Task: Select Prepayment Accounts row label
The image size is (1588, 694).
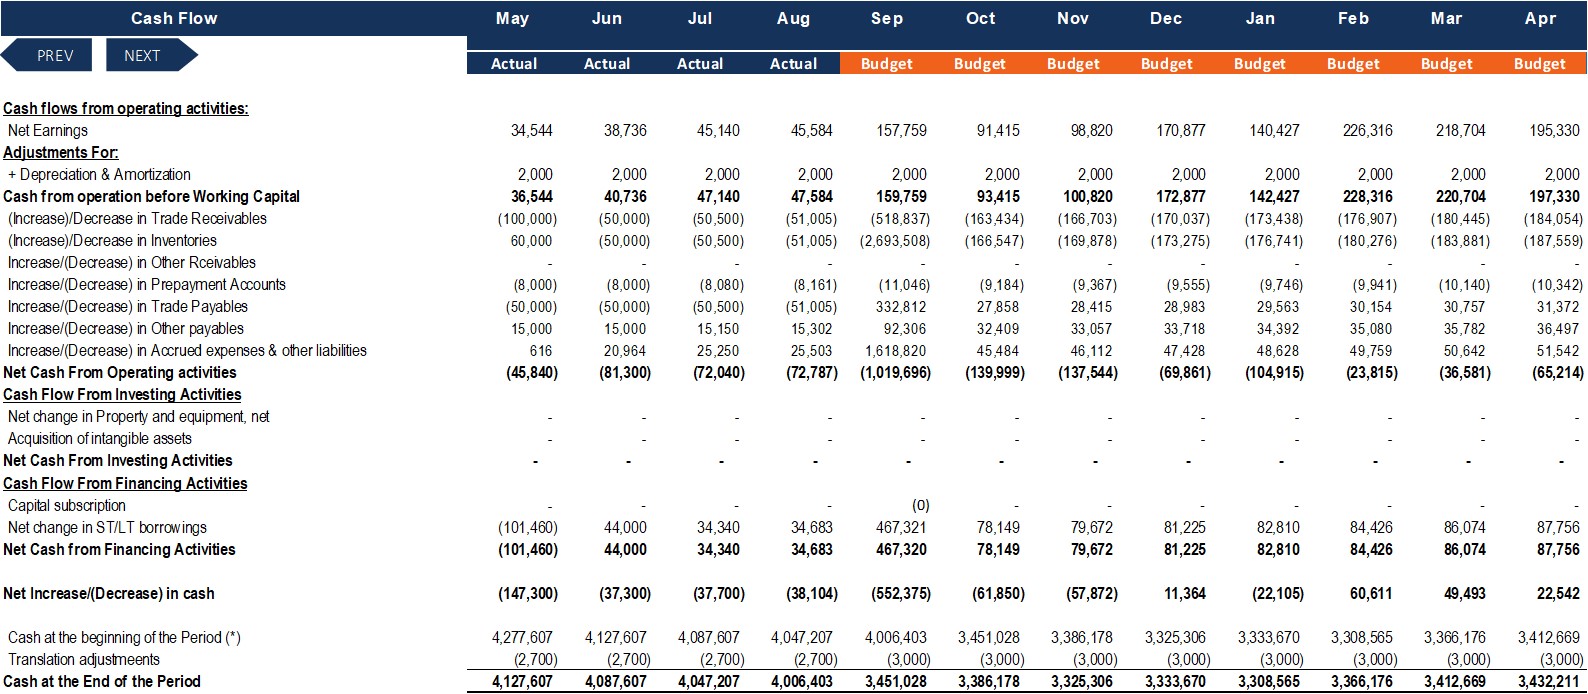Action: [147, 284]
